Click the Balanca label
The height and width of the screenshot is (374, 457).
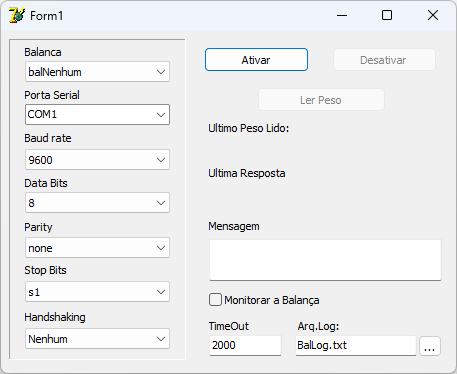click(43, 52)
